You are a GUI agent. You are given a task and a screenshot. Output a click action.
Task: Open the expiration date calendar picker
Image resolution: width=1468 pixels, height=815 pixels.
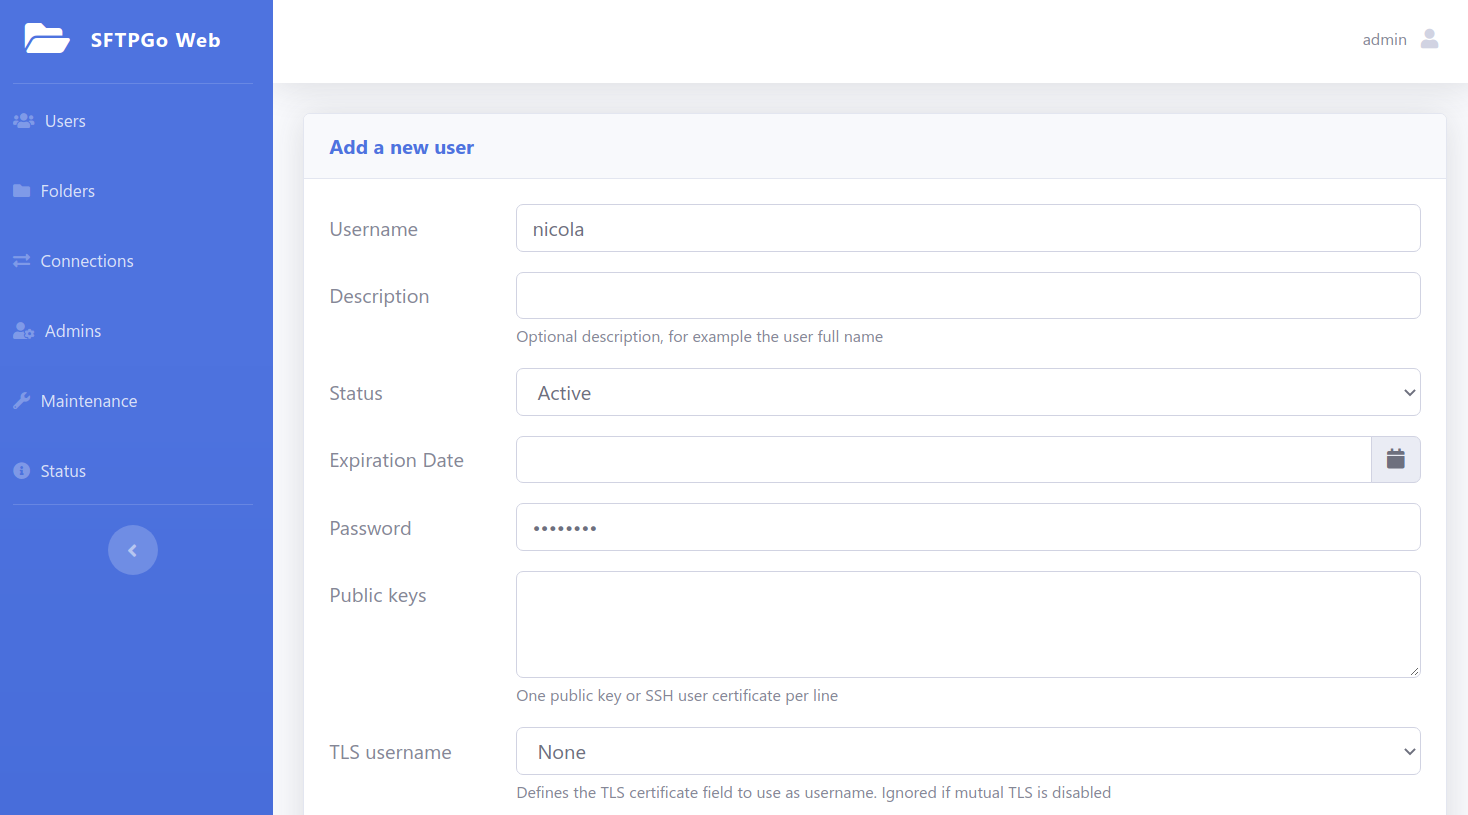(1395, 460)
